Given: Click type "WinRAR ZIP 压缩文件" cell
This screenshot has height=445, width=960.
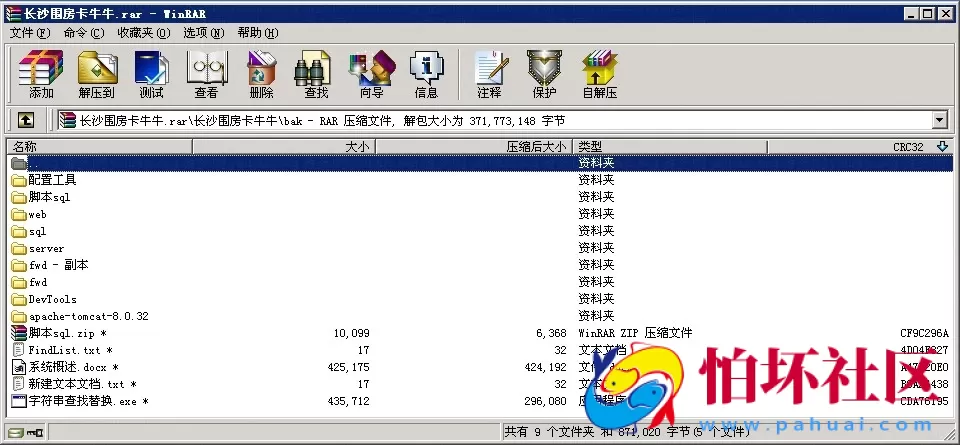Looking at the screenshot, I should coord(635,334).
